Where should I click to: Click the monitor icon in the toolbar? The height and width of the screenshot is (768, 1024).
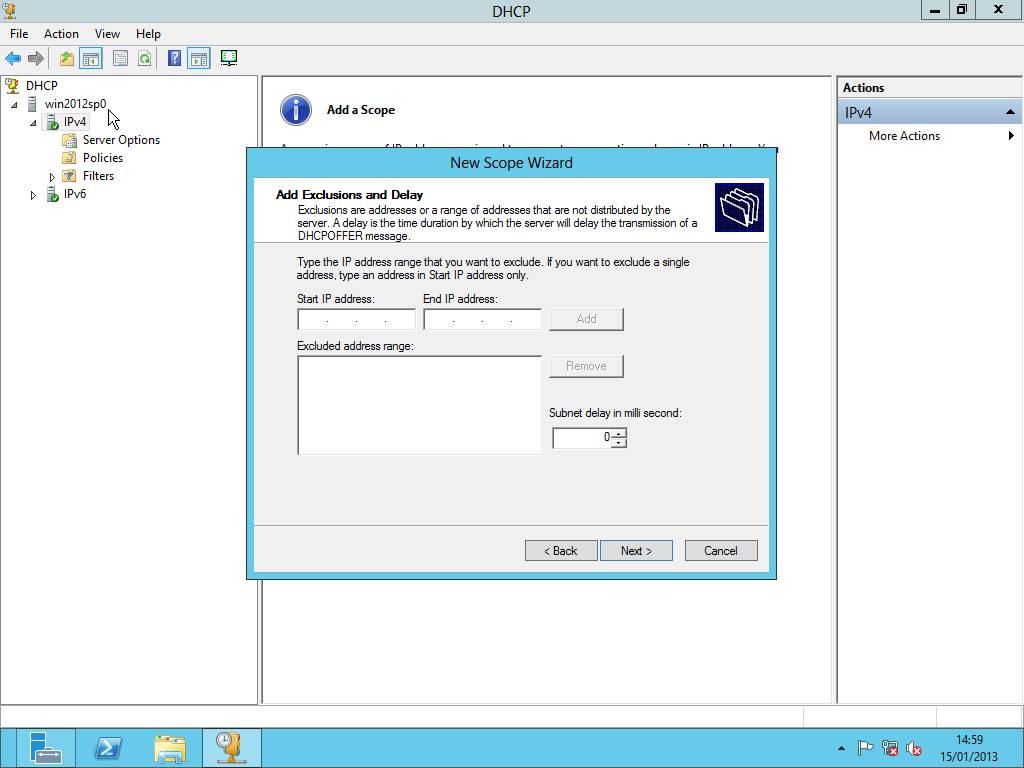click(x=229, y=58)
